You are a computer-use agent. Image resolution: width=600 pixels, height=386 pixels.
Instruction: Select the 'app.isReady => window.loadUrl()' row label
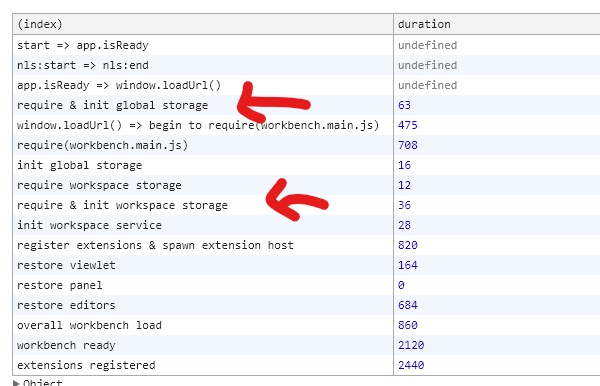coord(119,85)
